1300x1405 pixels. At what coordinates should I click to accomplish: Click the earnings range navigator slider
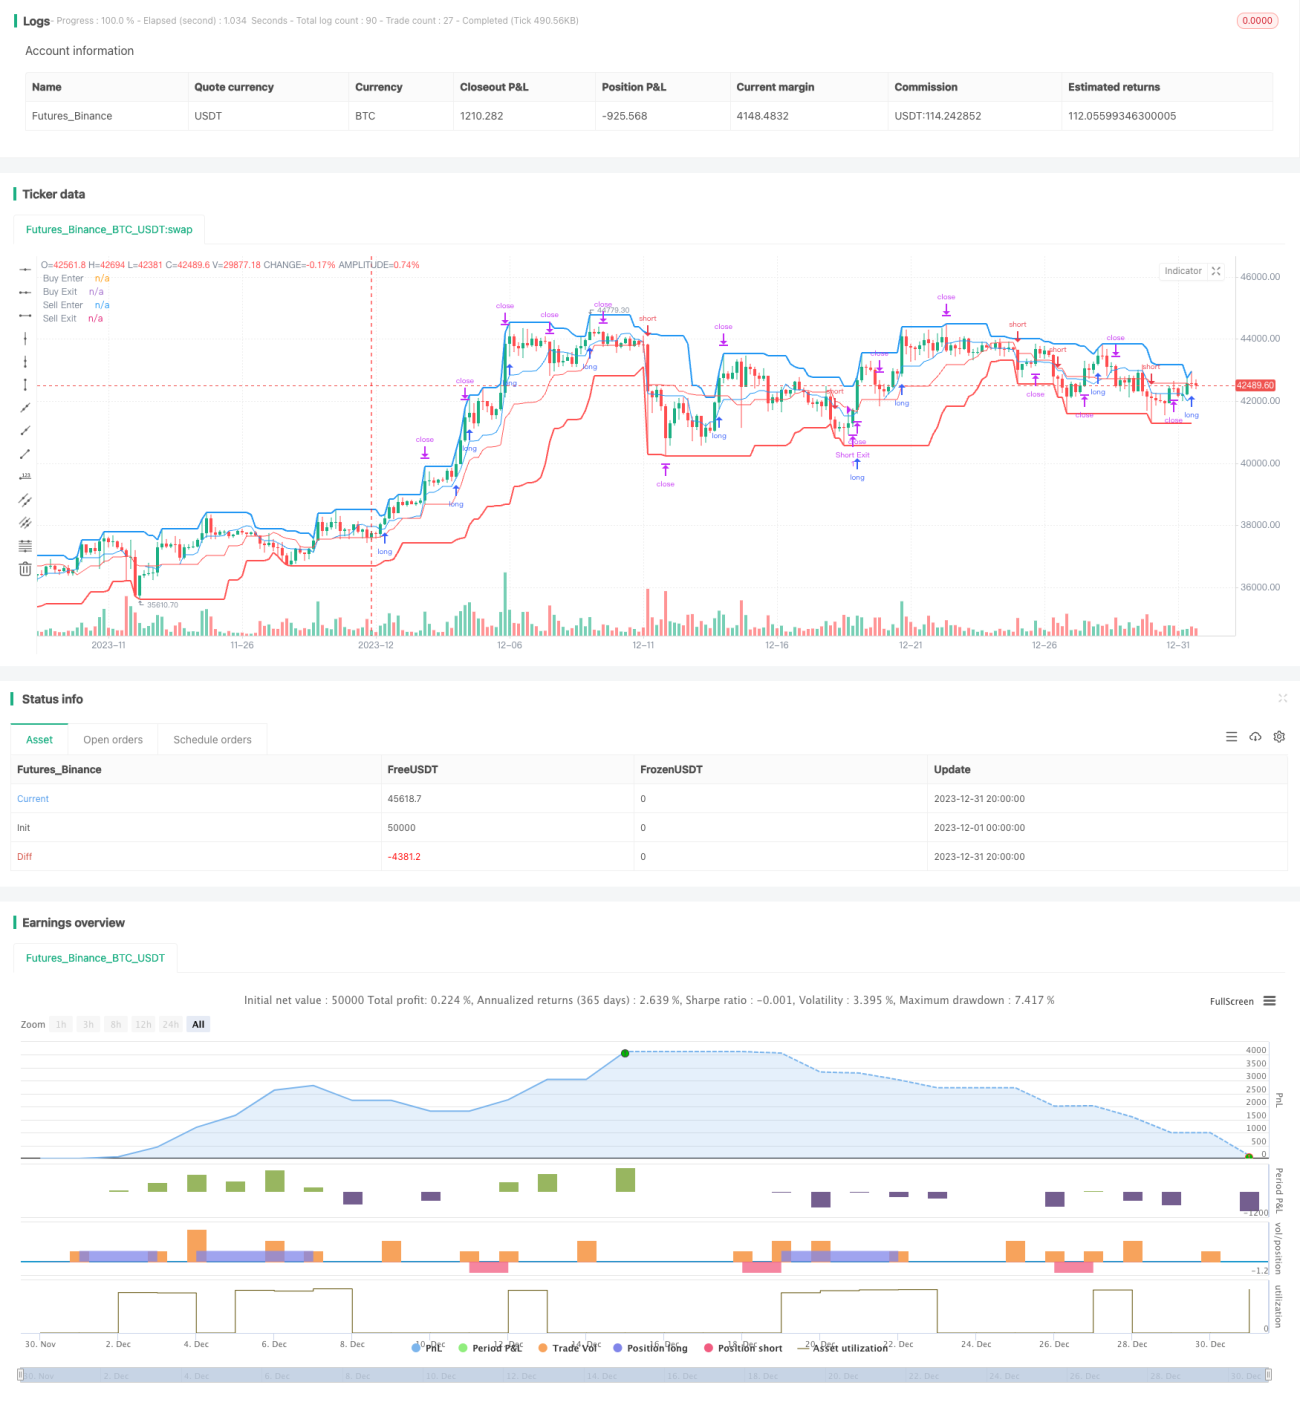644,1375
